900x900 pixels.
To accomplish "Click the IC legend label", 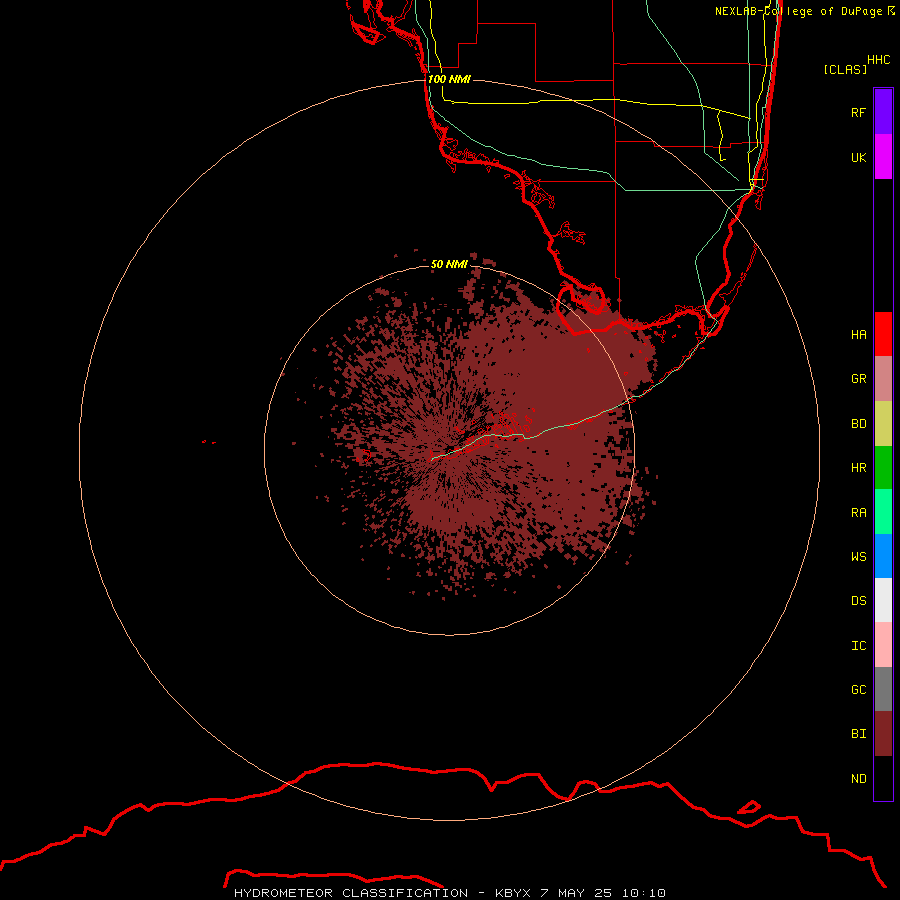I will click(858, 645).
